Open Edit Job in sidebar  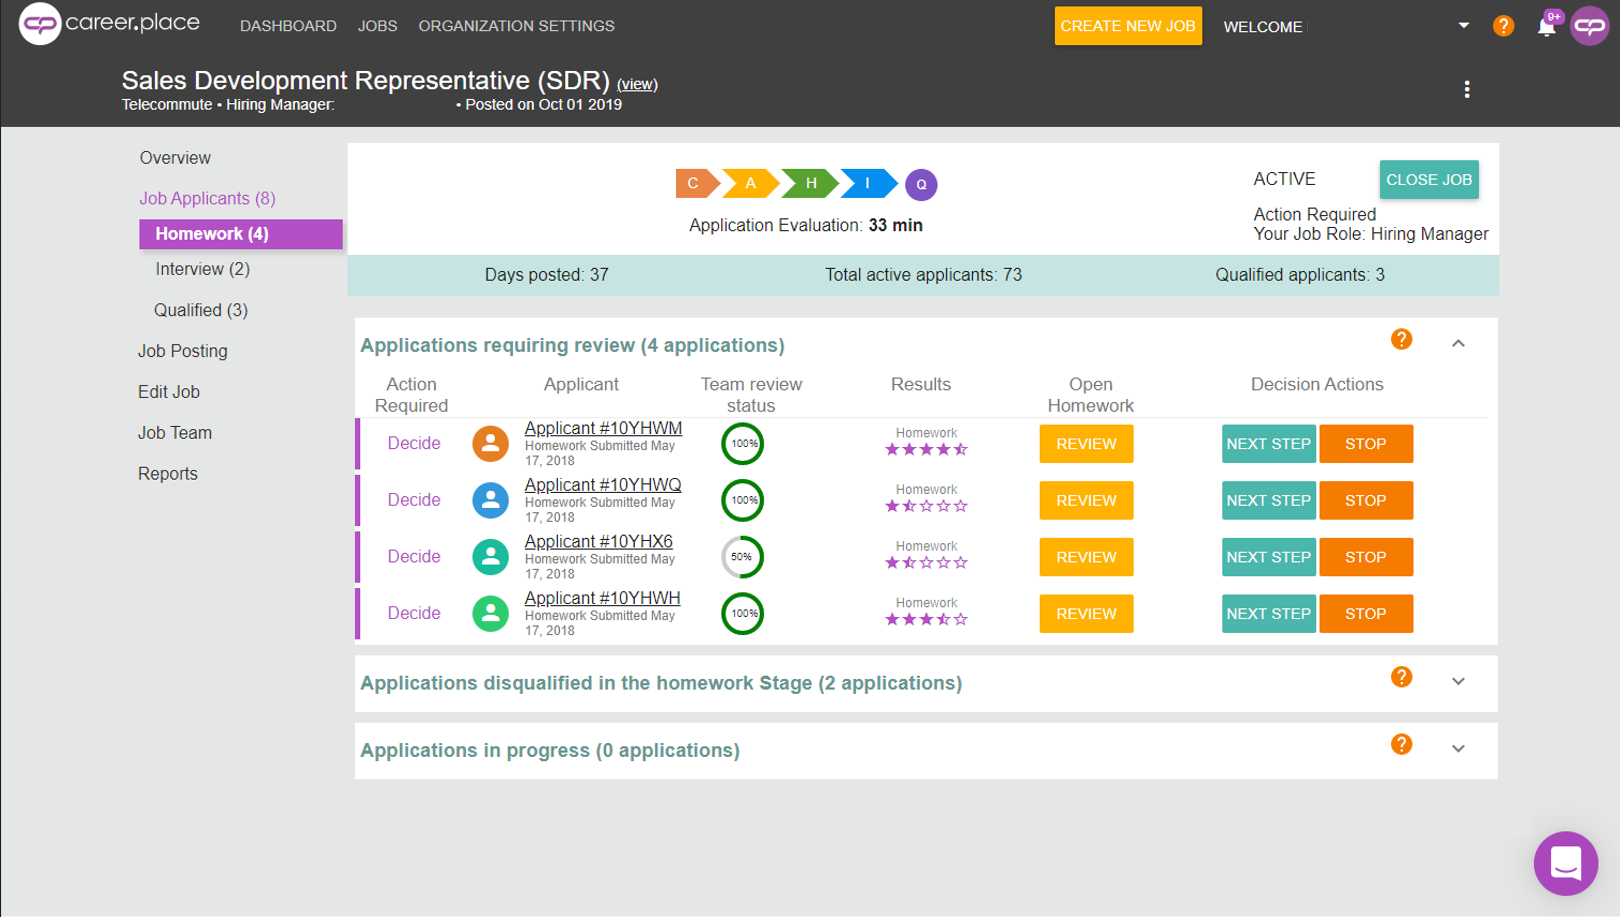[x=169, y=392]
